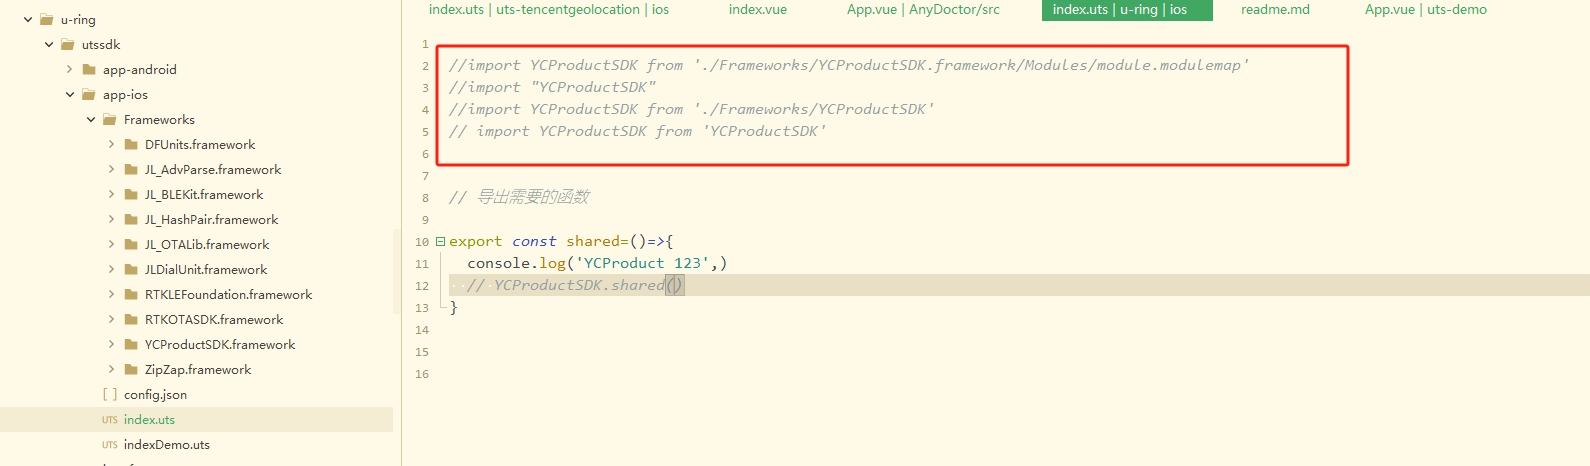This screenshot has width=1590, height=466.
Task: Select app-android in the file tree
Action: pyautogui.click(x=140, y=70)
